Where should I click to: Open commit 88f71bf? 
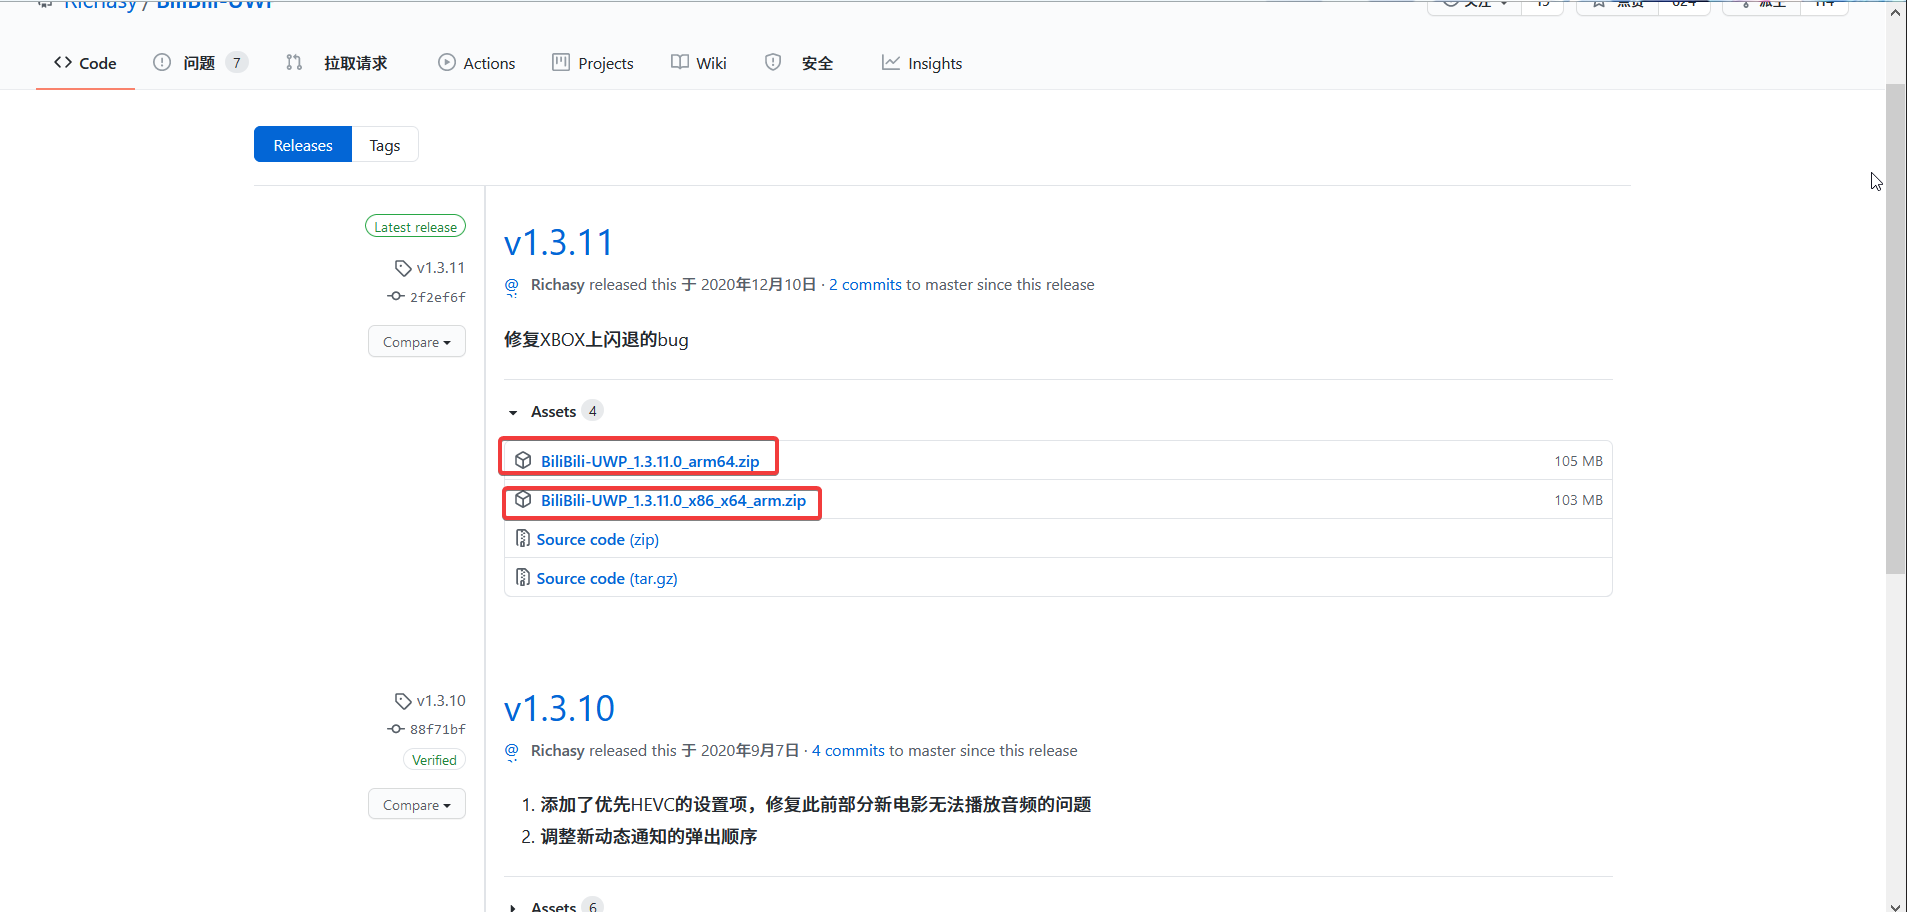(438, 730)
